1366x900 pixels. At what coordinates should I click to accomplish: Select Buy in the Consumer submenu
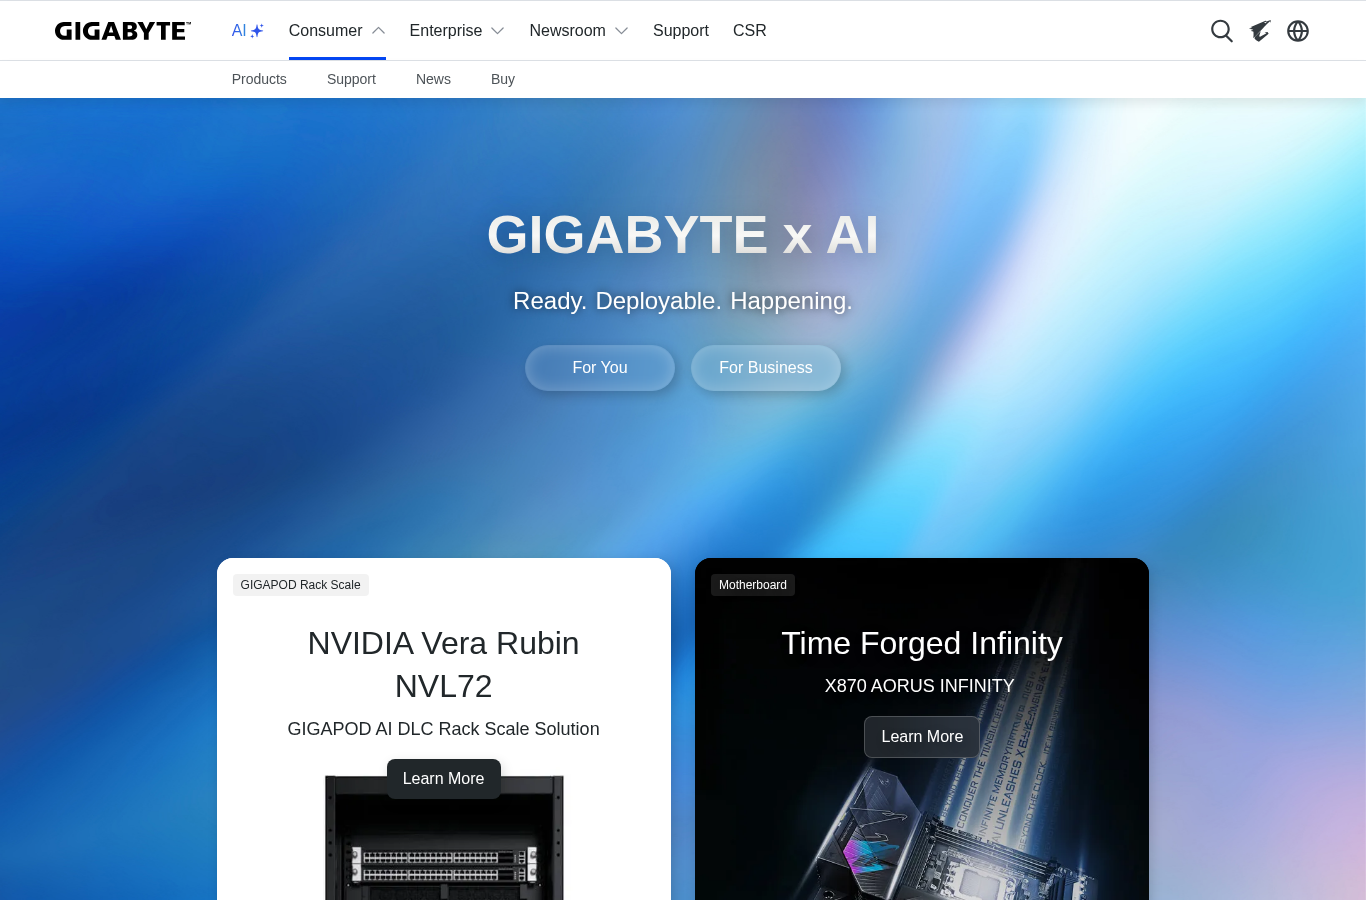pyautogui.click(x=503, y=79)
